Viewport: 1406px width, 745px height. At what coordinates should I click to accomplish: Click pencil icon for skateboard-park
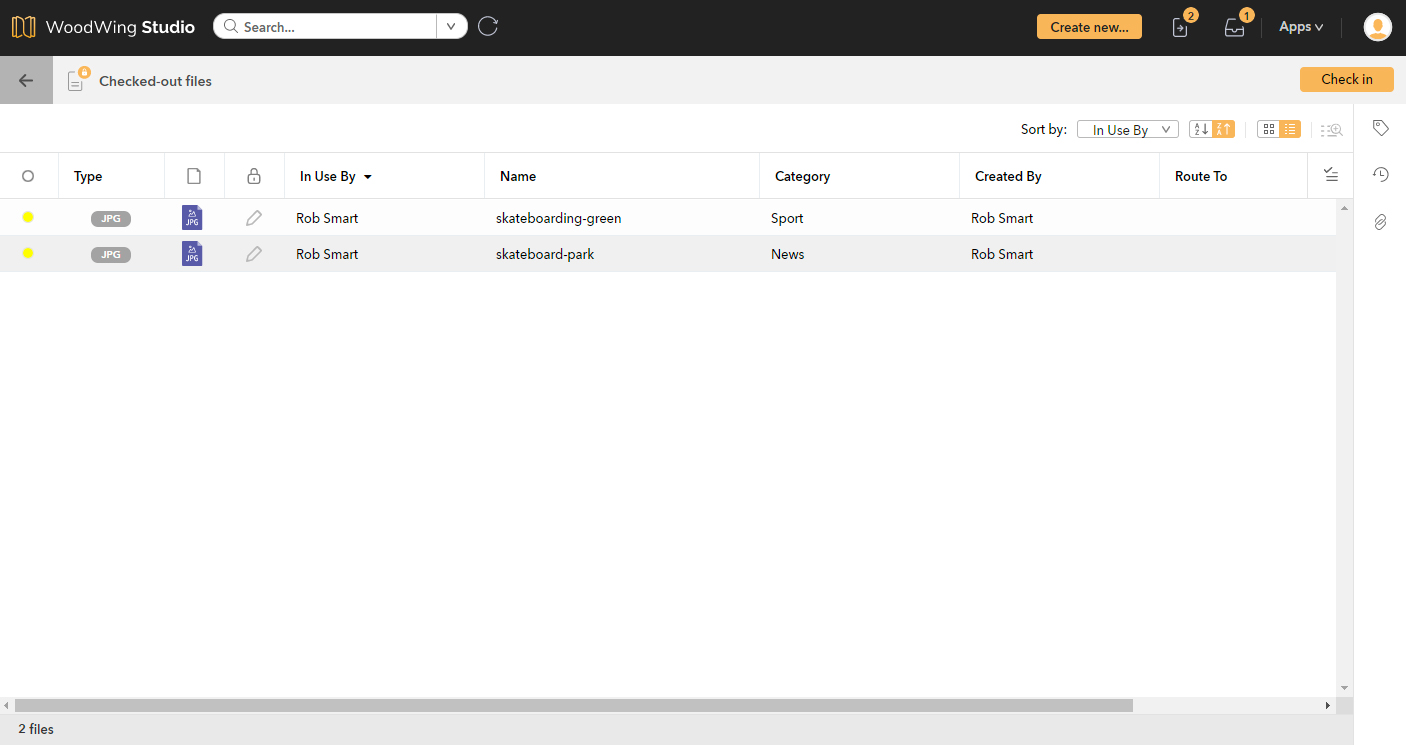point(254,254)
